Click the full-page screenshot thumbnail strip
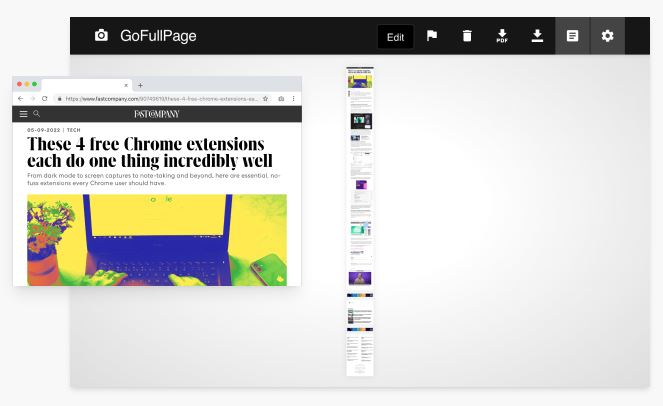The width and height of the screenshot is (663, 406). click(360, 222)
